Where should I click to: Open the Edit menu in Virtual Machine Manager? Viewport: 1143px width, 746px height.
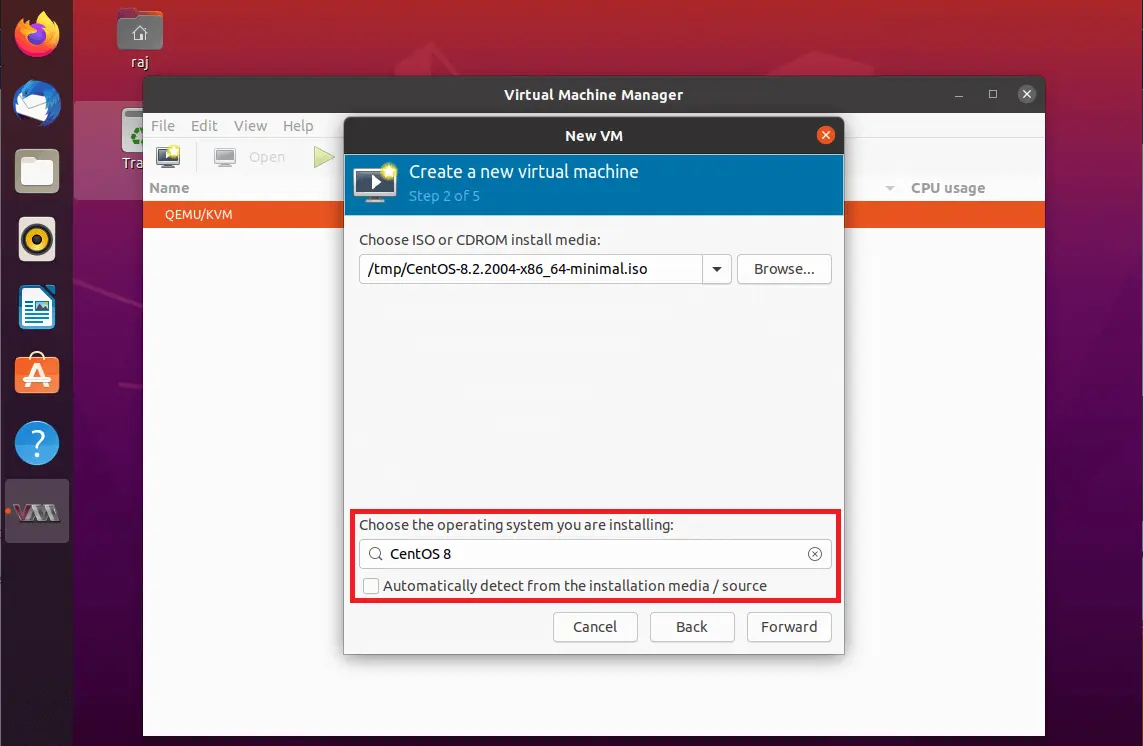pos(204,125)
